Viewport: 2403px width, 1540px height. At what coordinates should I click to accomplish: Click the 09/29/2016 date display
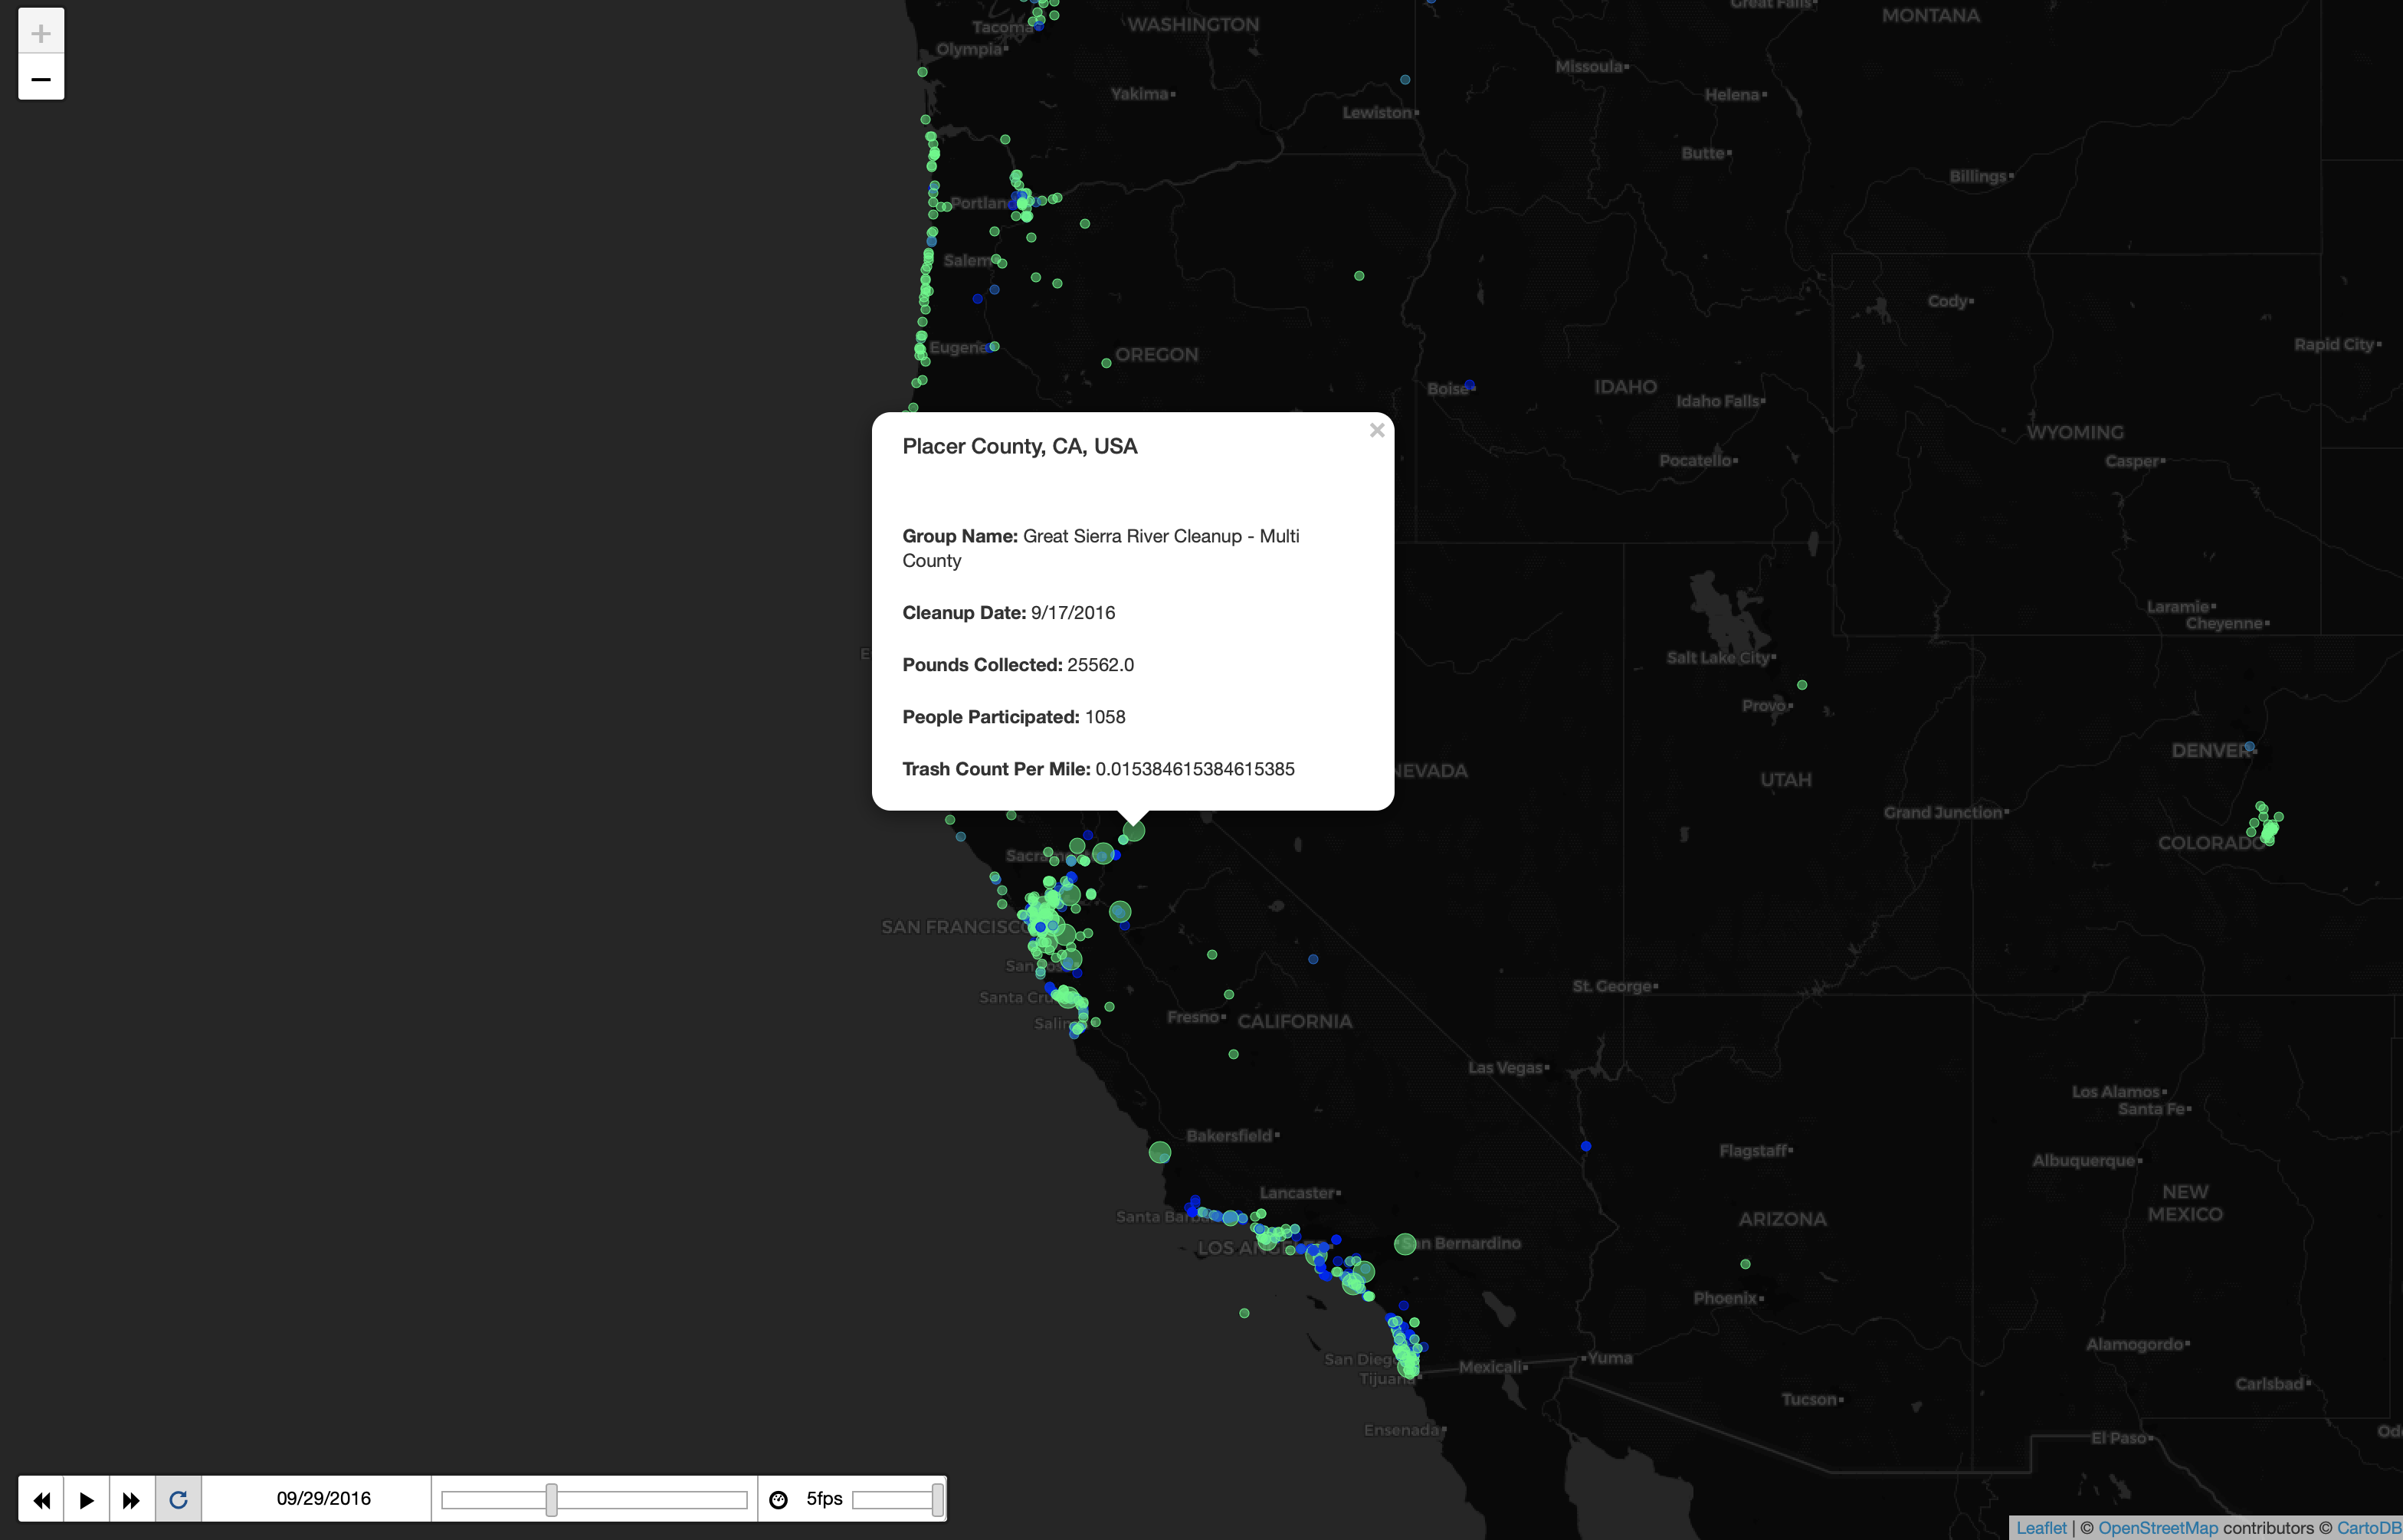pyautogui.click(x=323, y=1498)
